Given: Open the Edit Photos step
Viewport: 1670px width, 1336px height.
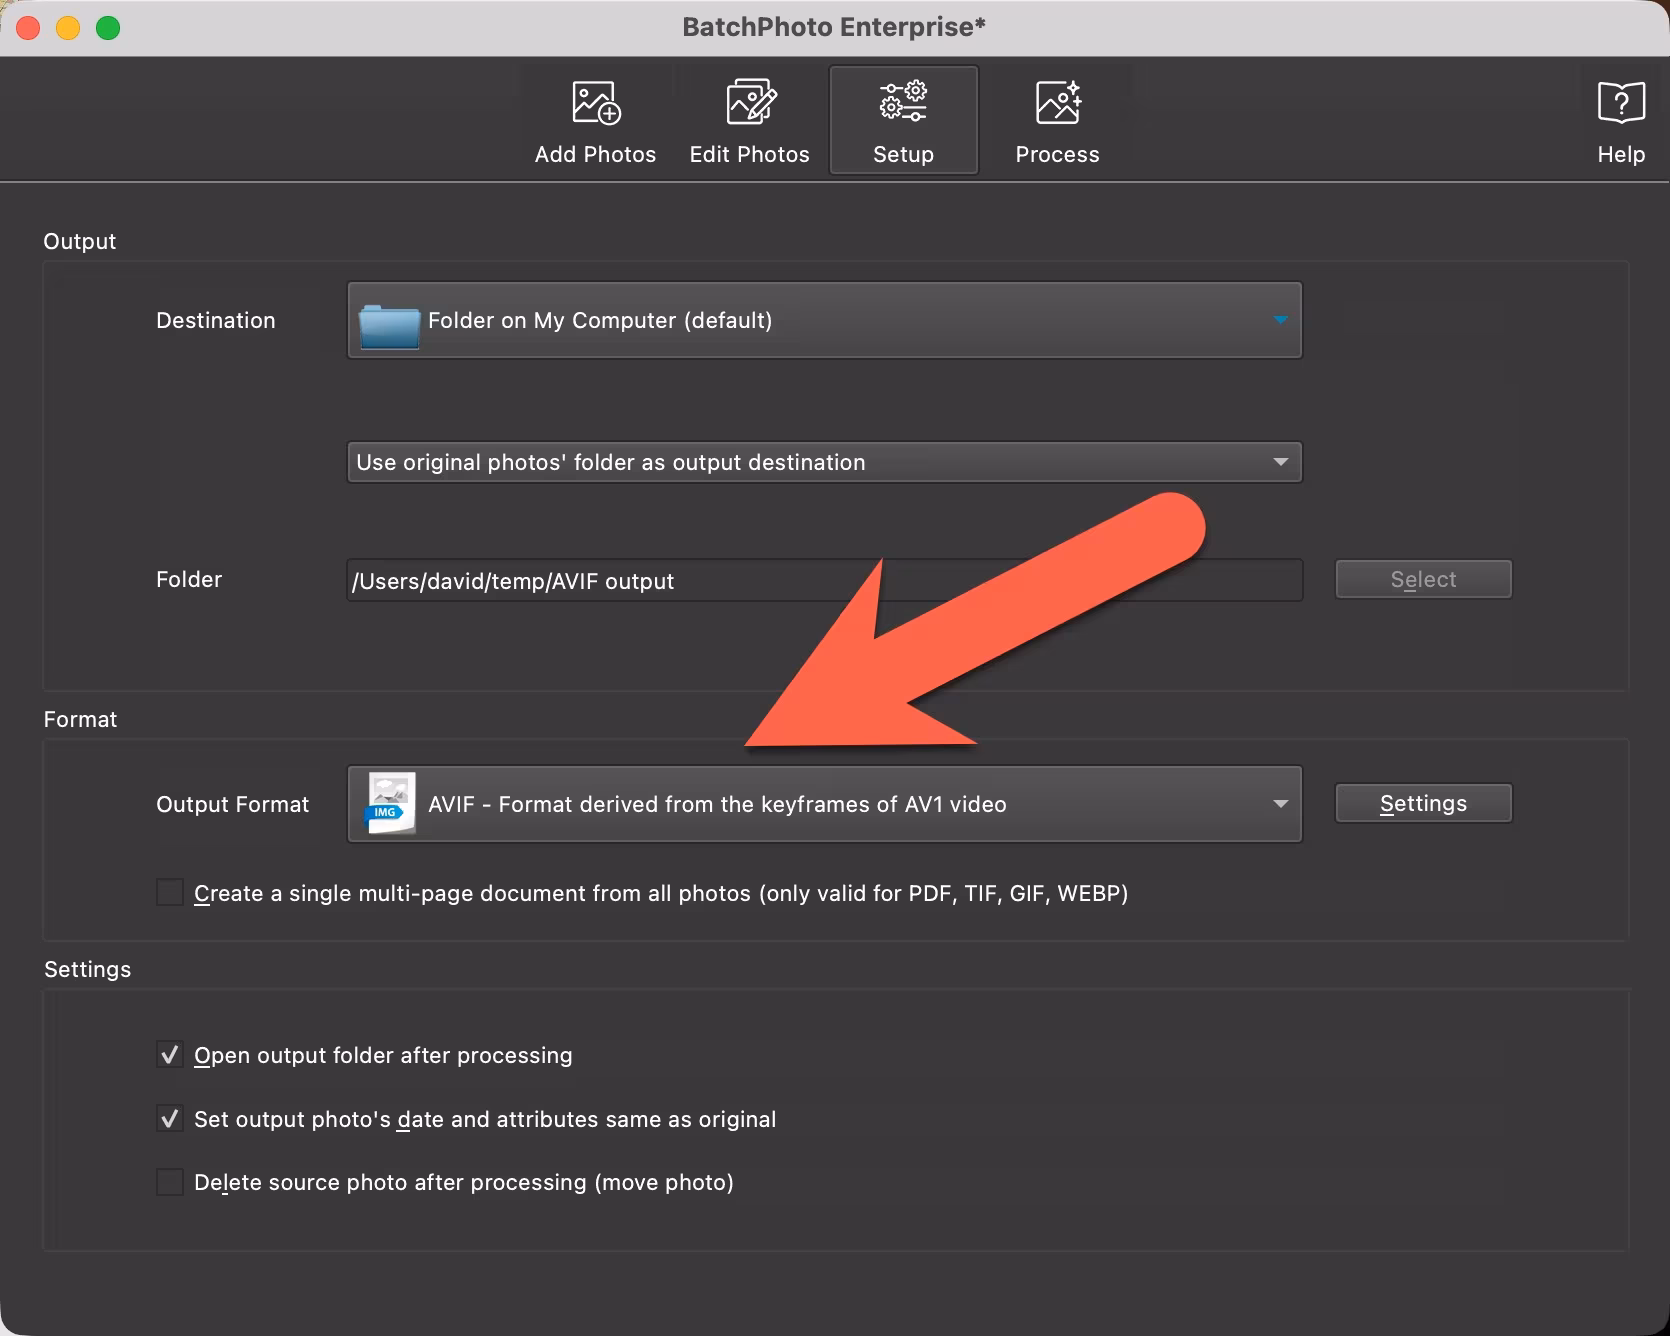Looking at the screenshot, I should coord(749,122).
